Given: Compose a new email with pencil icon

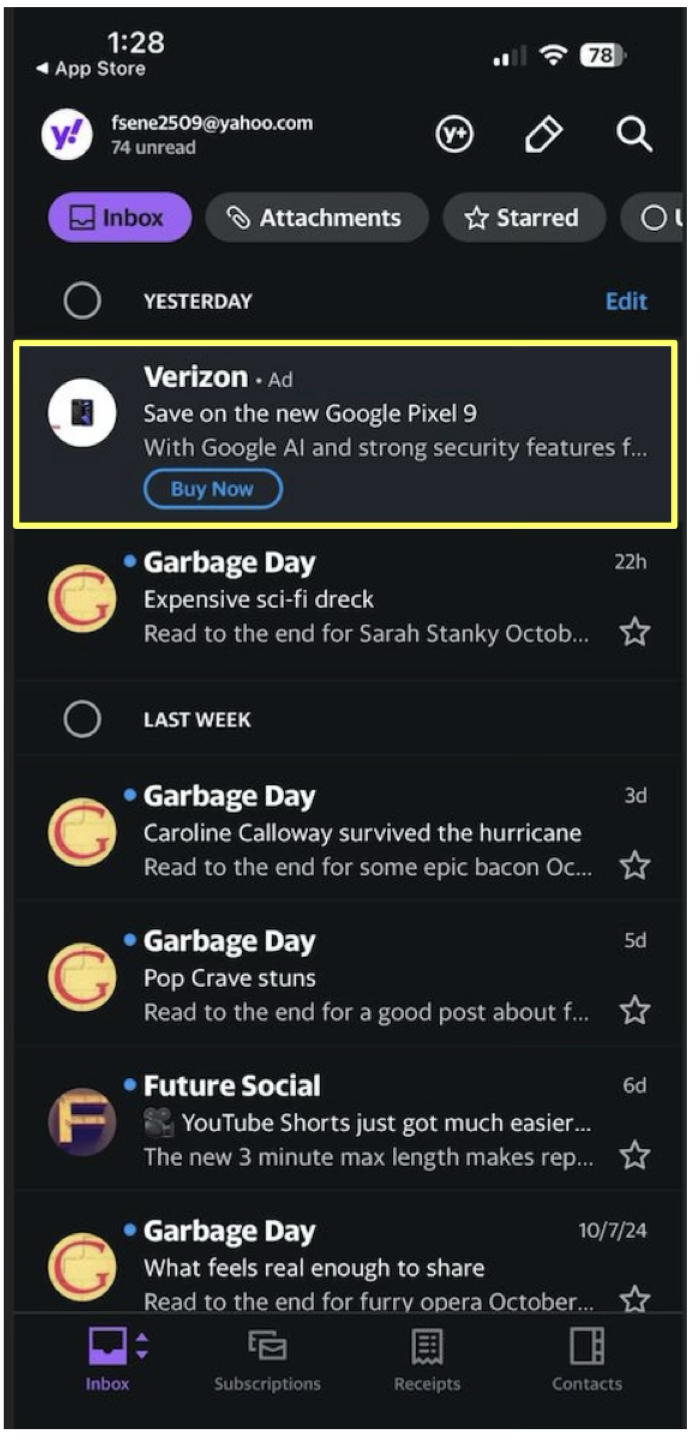Looking at the screenshot, I should (544, 135).
